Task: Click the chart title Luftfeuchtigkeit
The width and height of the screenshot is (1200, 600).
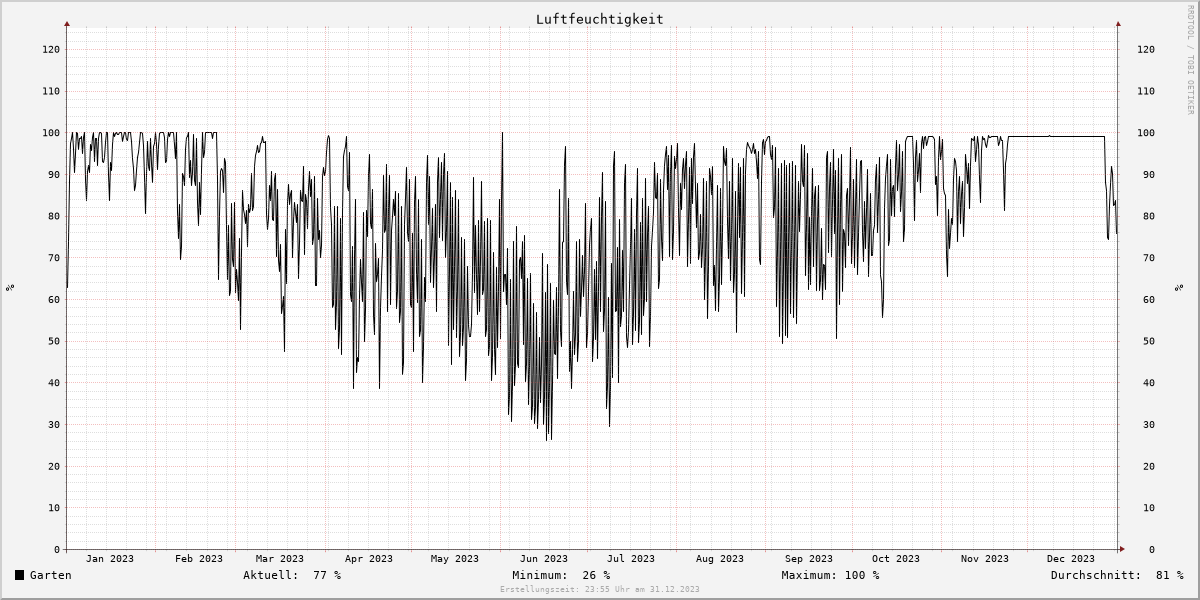Action: coord(599,19)
